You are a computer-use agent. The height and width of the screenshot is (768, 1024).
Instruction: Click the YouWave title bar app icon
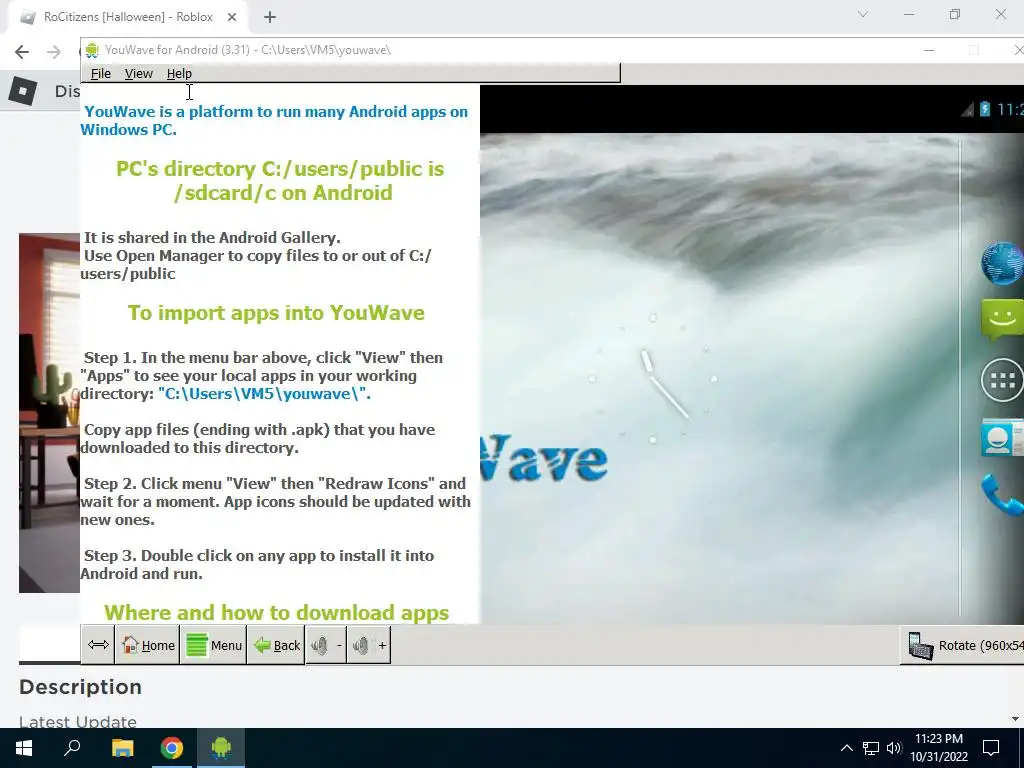[92, 50]
